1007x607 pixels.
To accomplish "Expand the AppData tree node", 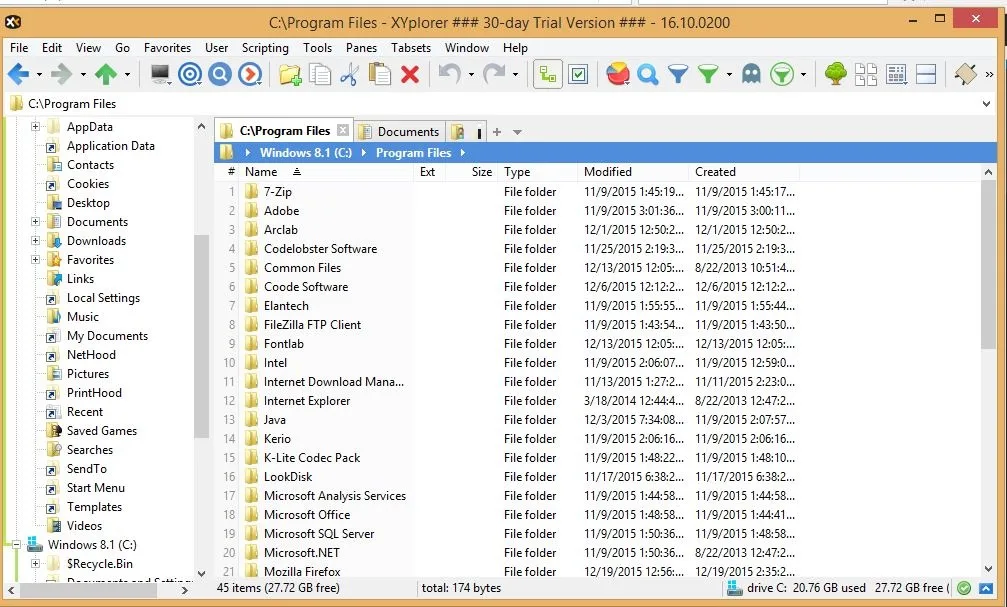I will point(36,127).
